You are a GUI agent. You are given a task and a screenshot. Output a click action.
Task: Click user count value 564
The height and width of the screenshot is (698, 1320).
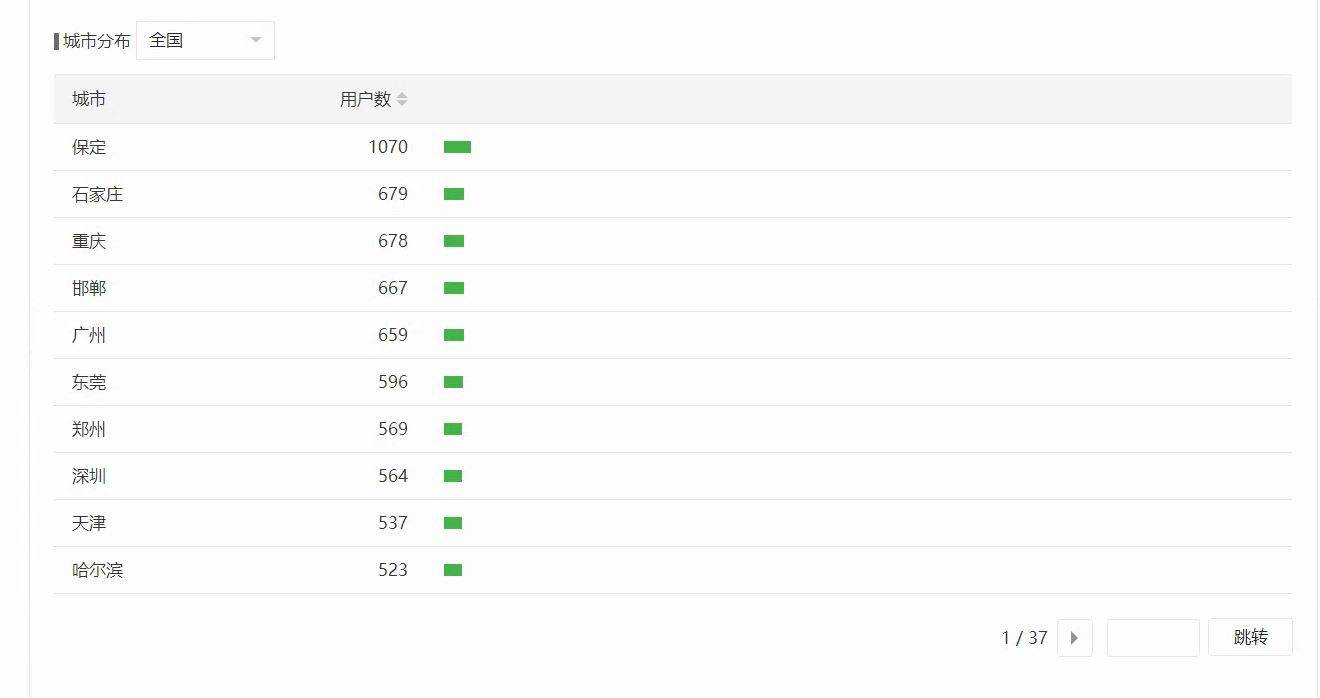(x=393, y=476)
